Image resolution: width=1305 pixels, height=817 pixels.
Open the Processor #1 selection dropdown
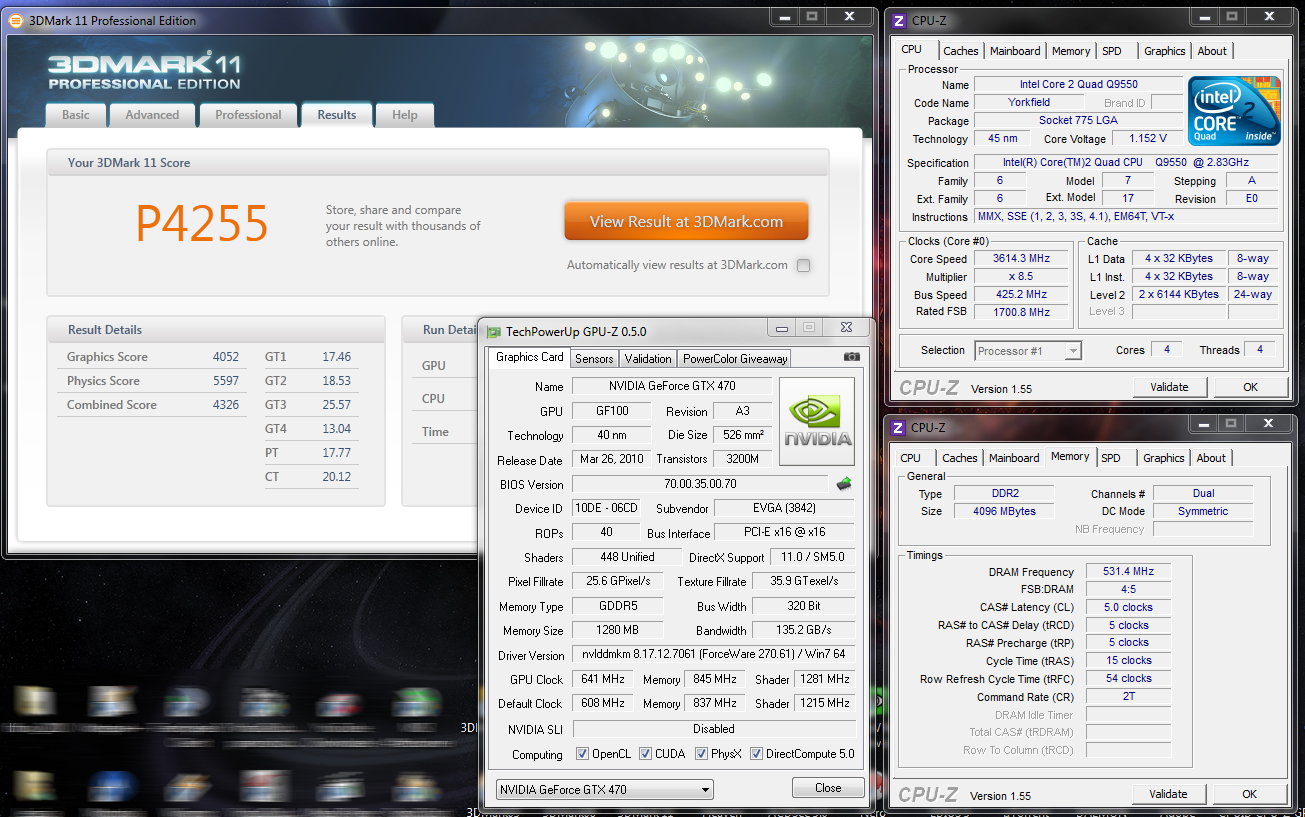point(1027,350)
